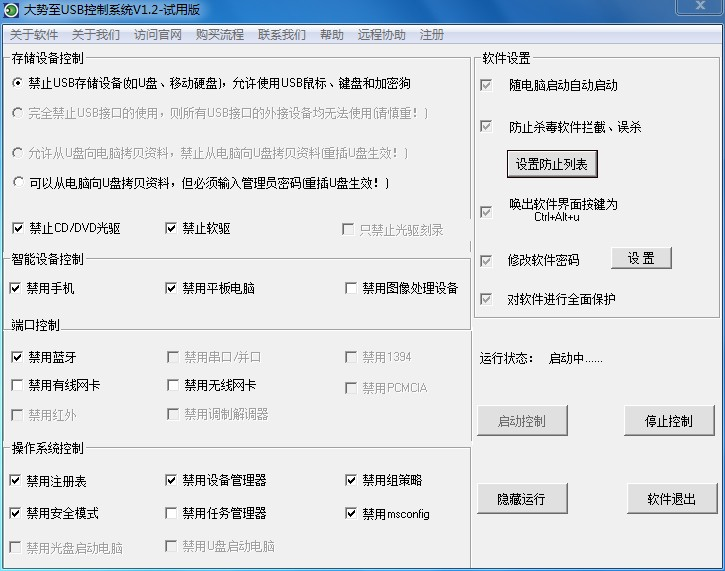
Task: Click the app icon in title bar
Action: [x=11, y=10]
